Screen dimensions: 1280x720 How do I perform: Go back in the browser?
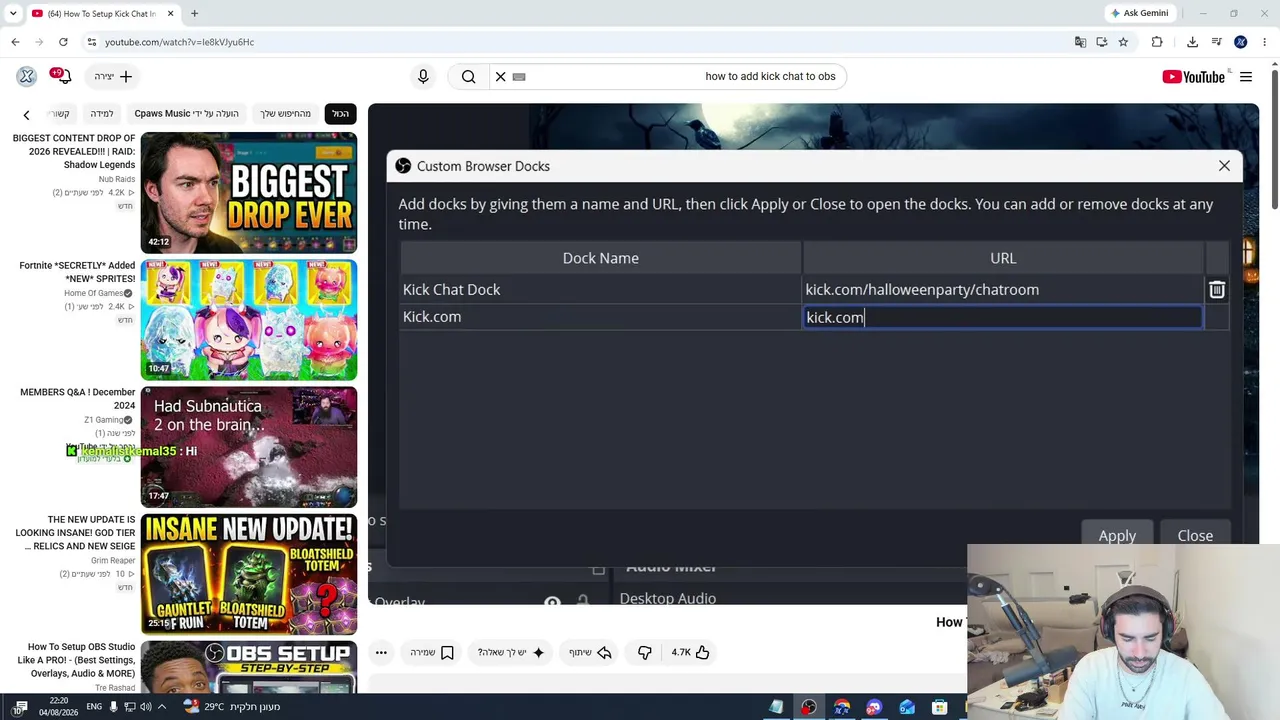[x=15, y=42]
